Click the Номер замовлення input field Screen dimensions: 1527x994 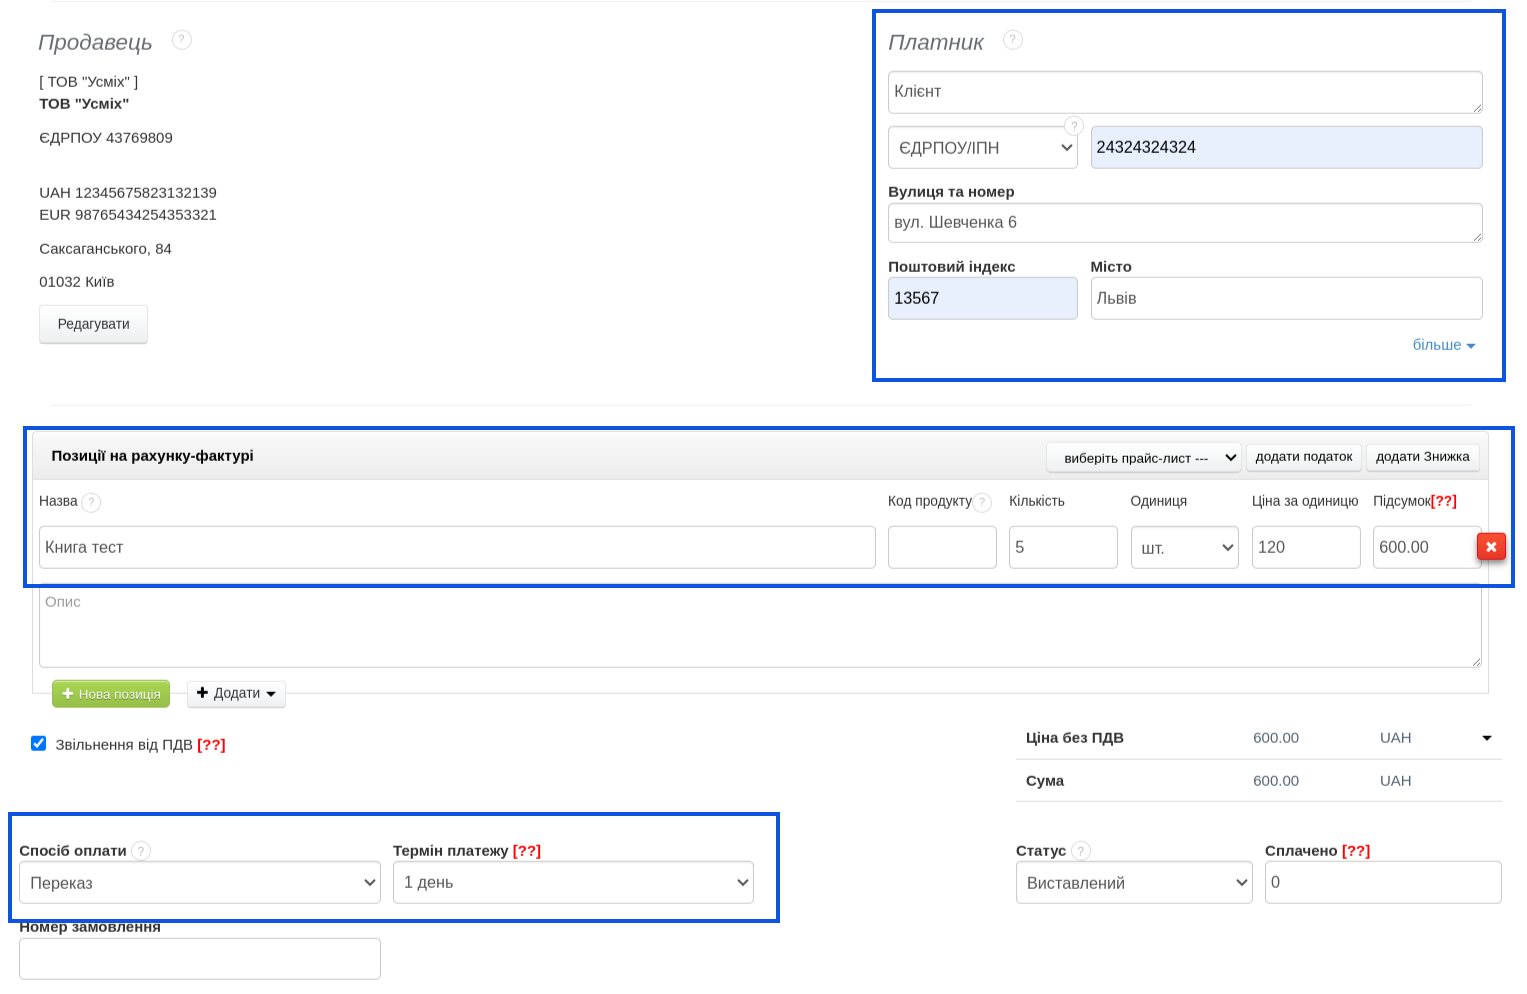tap(200, 959)
